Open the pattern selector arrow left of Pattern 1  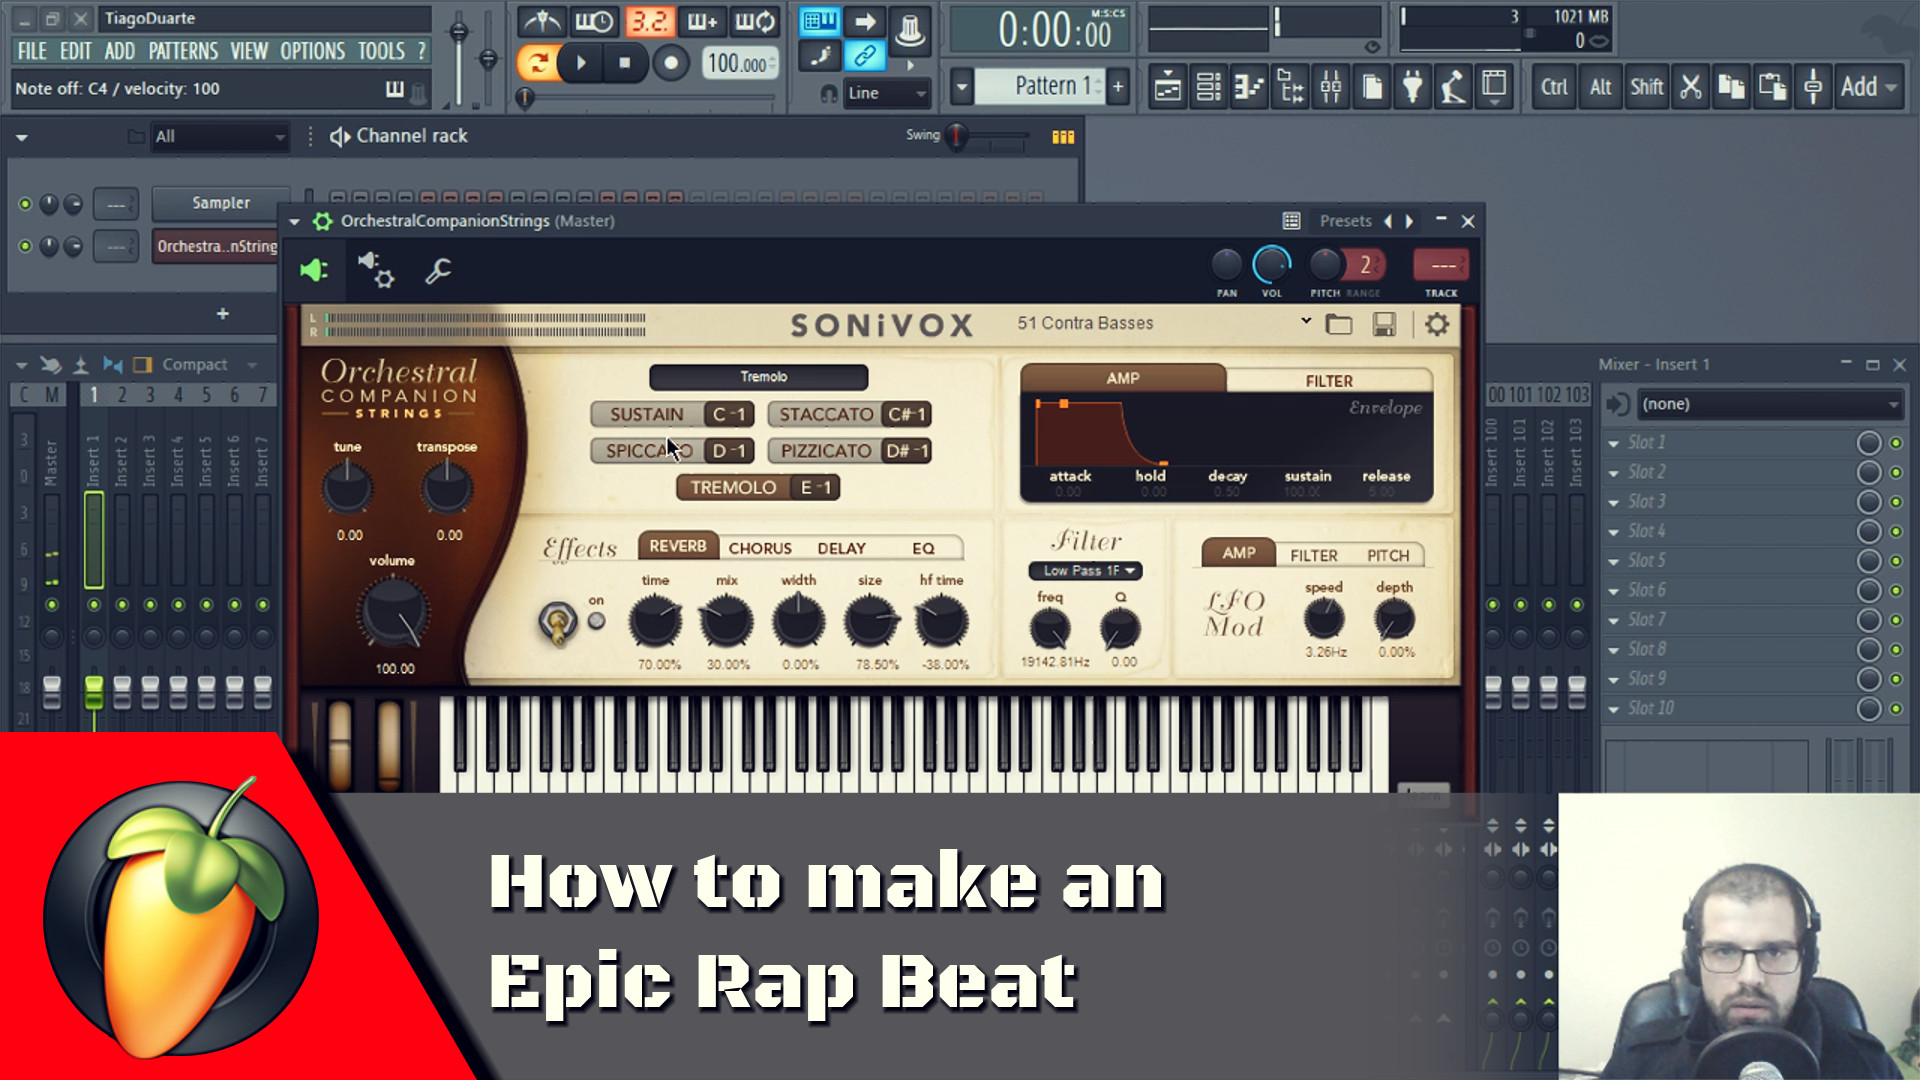[961, 87]
